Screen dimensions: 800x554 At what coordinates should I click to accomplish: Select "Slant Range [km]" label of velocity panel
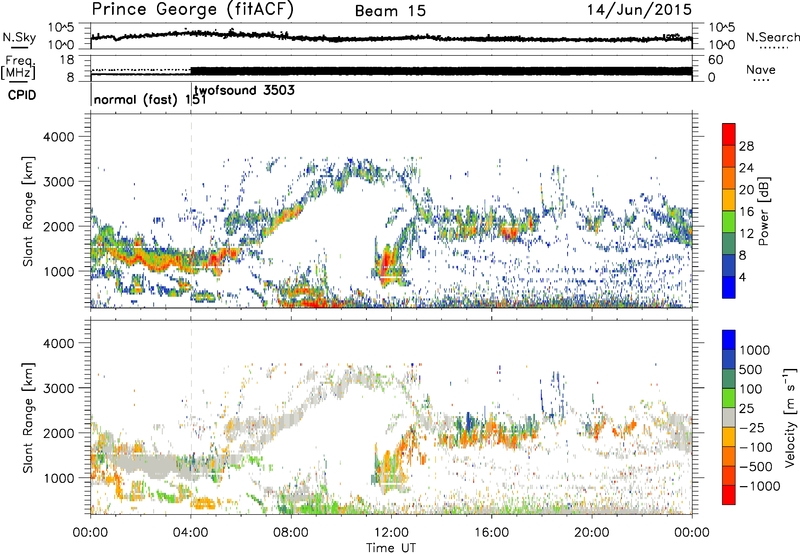point(28,417)
